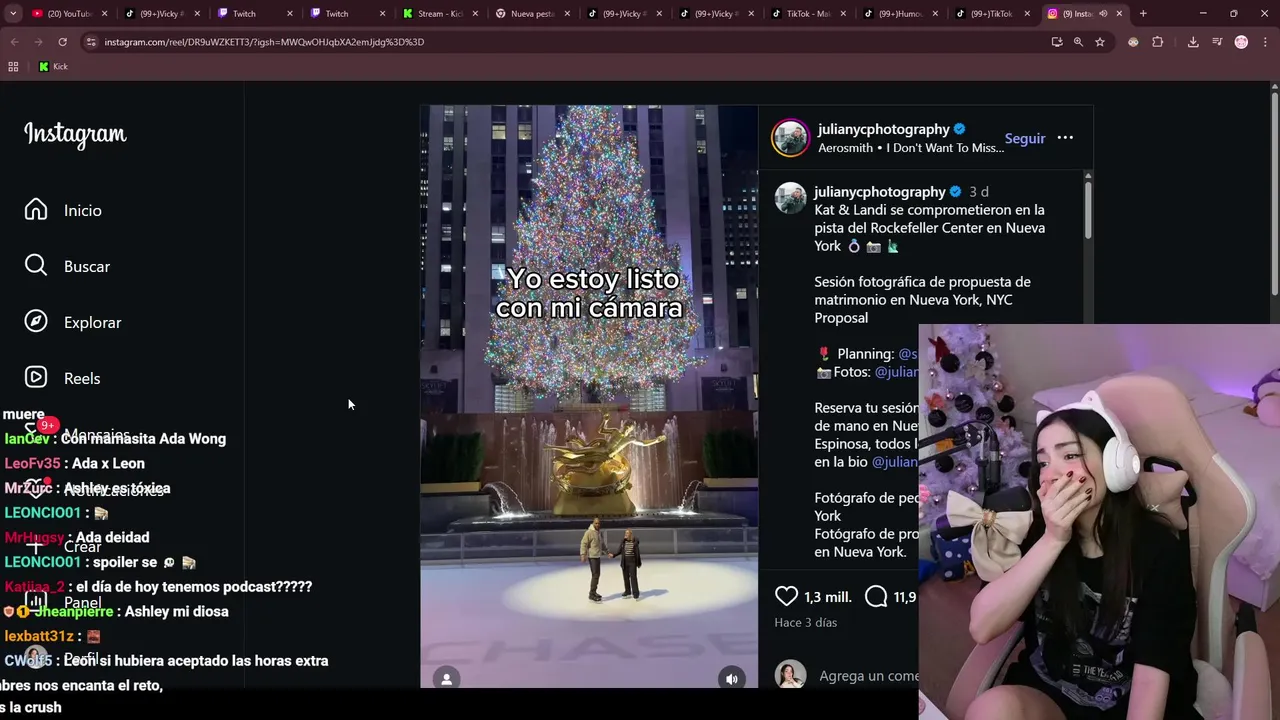
Task: Click the address bar URL
Action: 264,42
